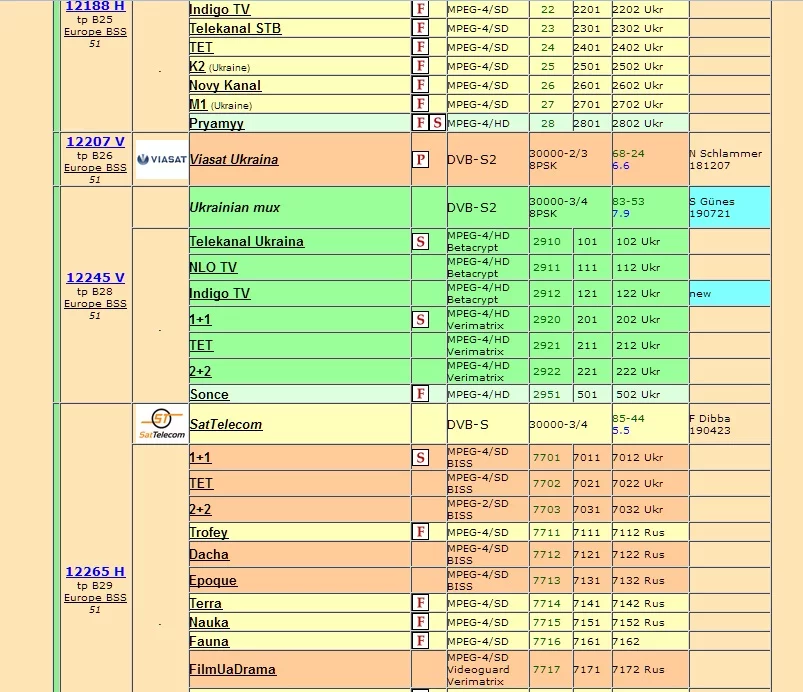Click the F icon beside Sonce
The height and width of the screenshot is (692, 803).
click(420, 394)
